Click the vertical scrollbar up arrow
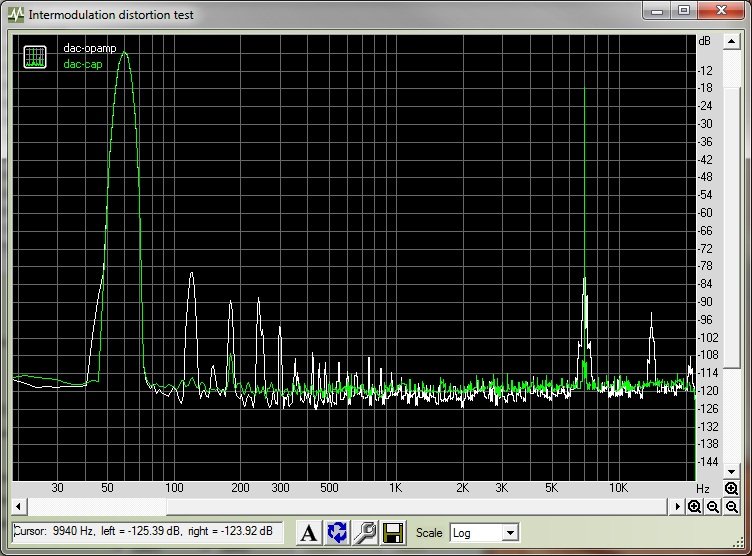 tap(731, 41)
